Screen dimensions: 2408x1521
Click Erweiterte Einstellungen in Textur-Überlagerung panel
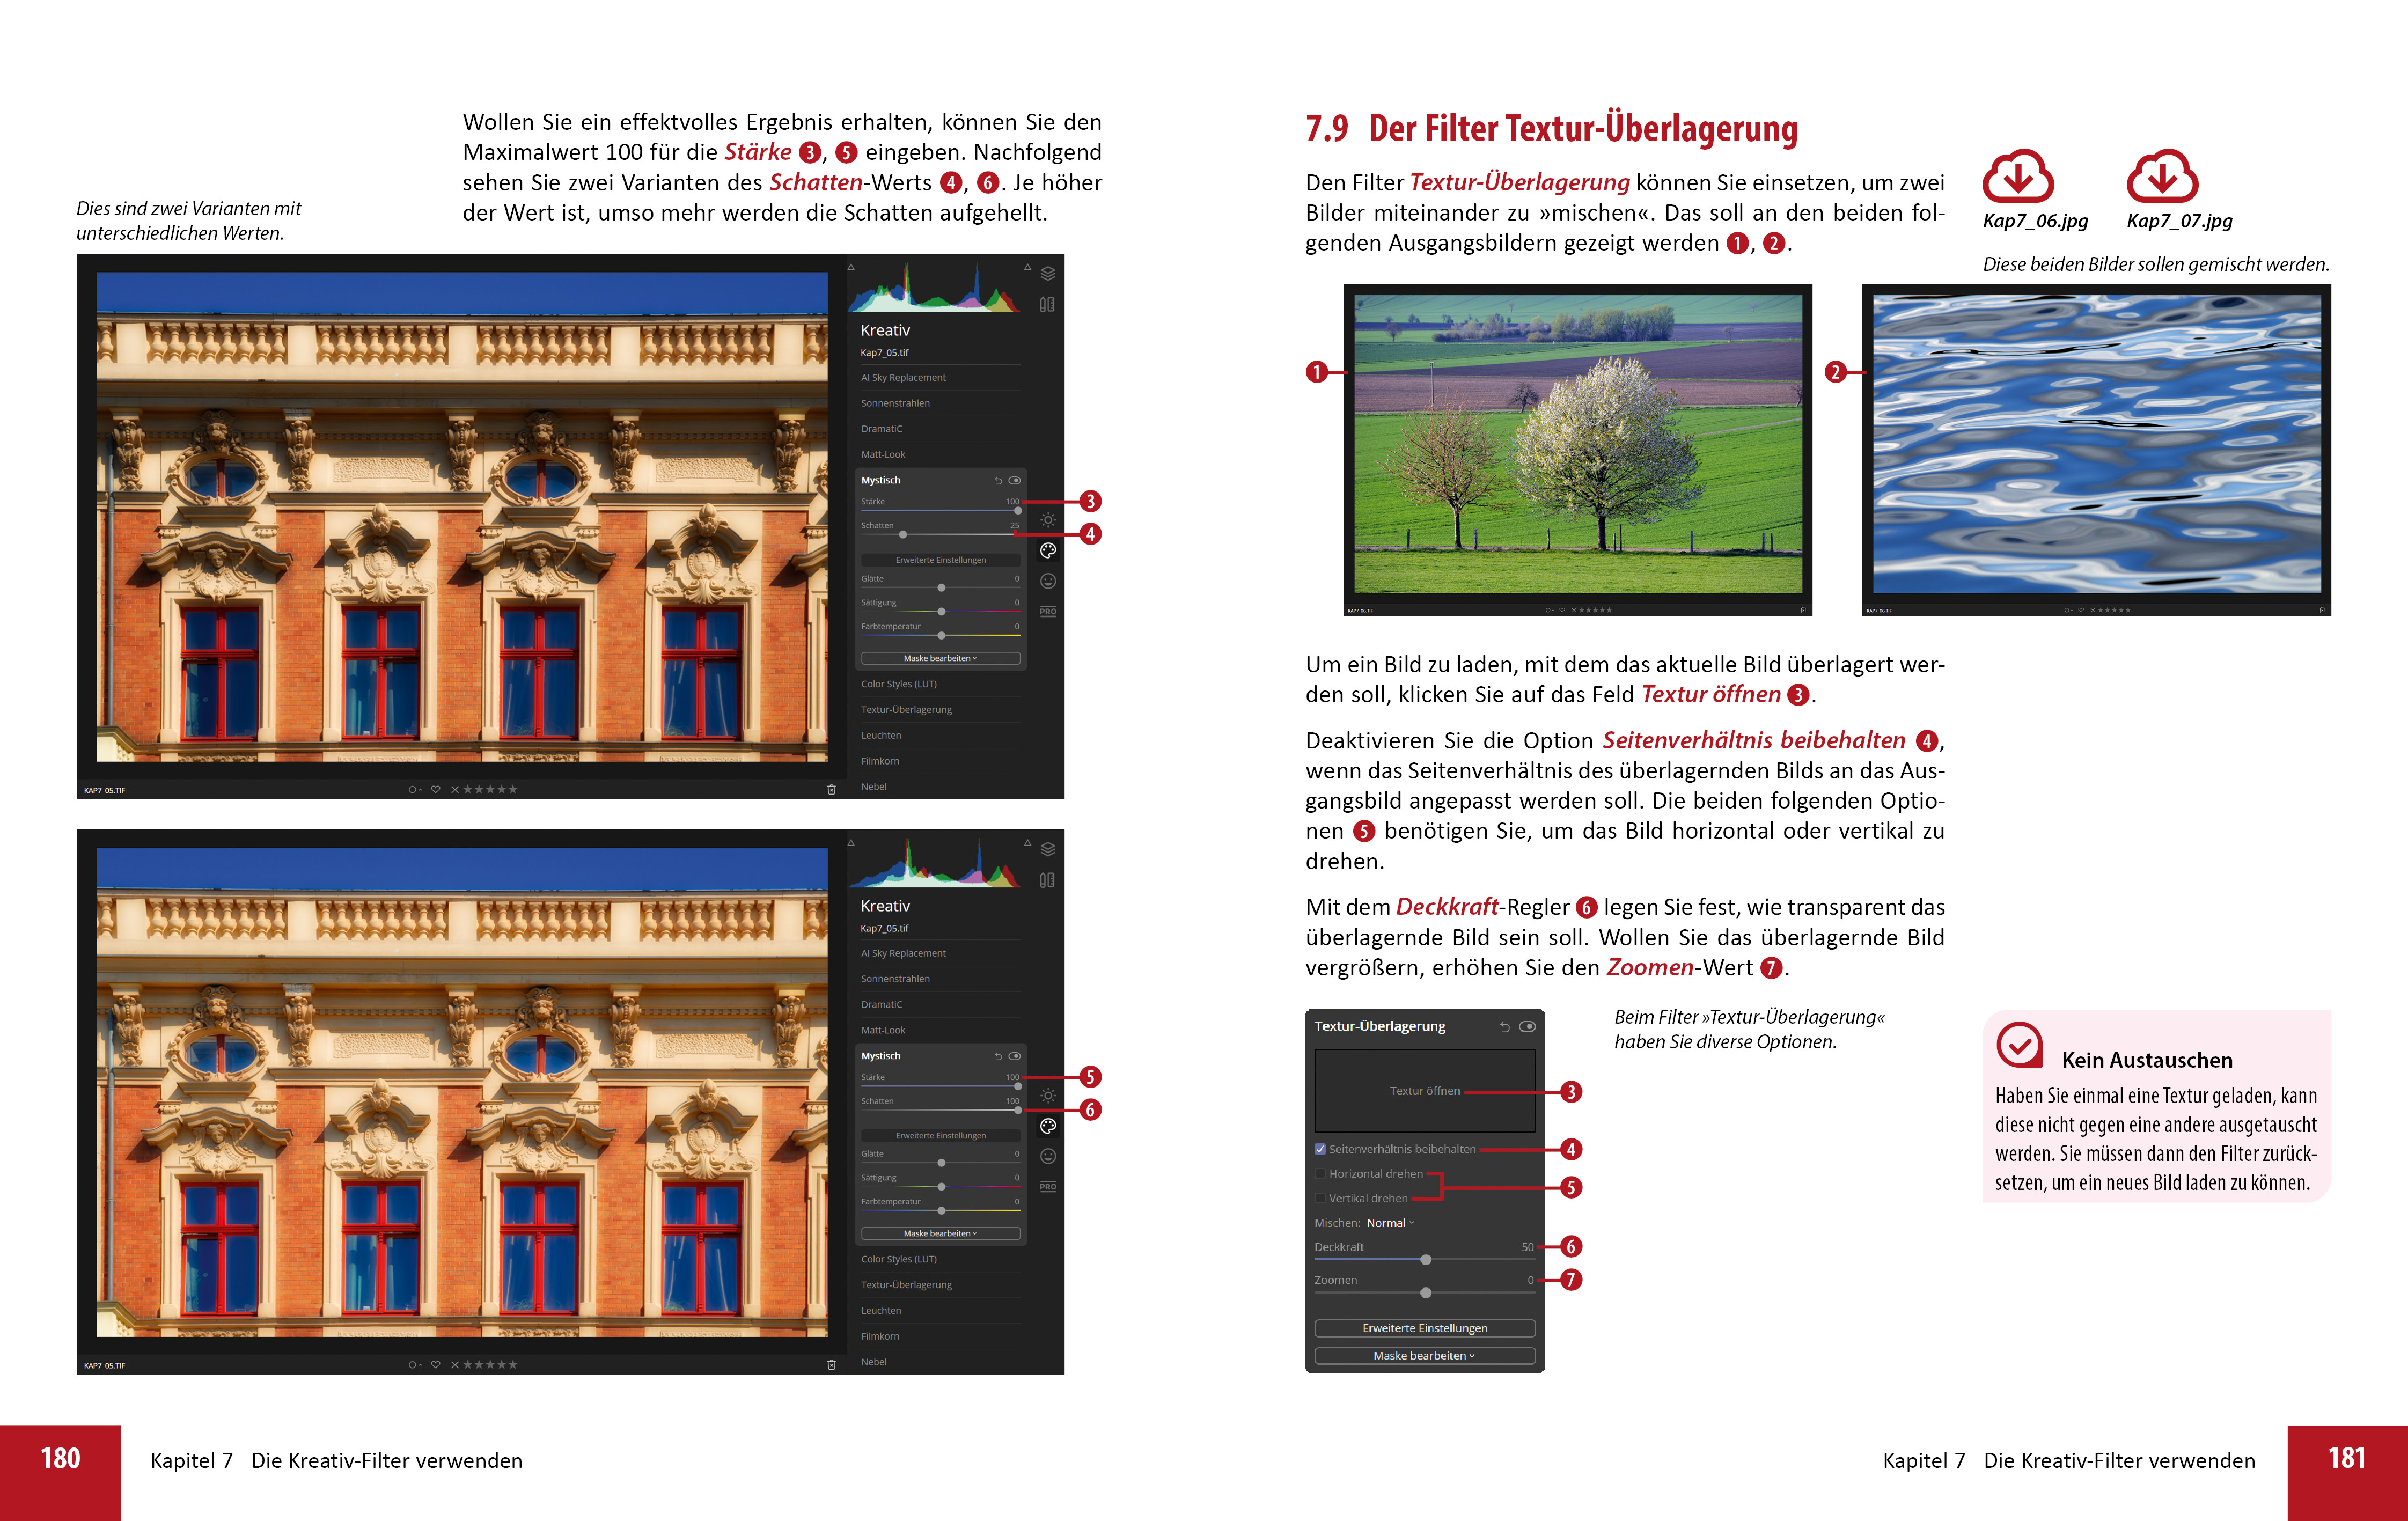tap(1424, 1328)
